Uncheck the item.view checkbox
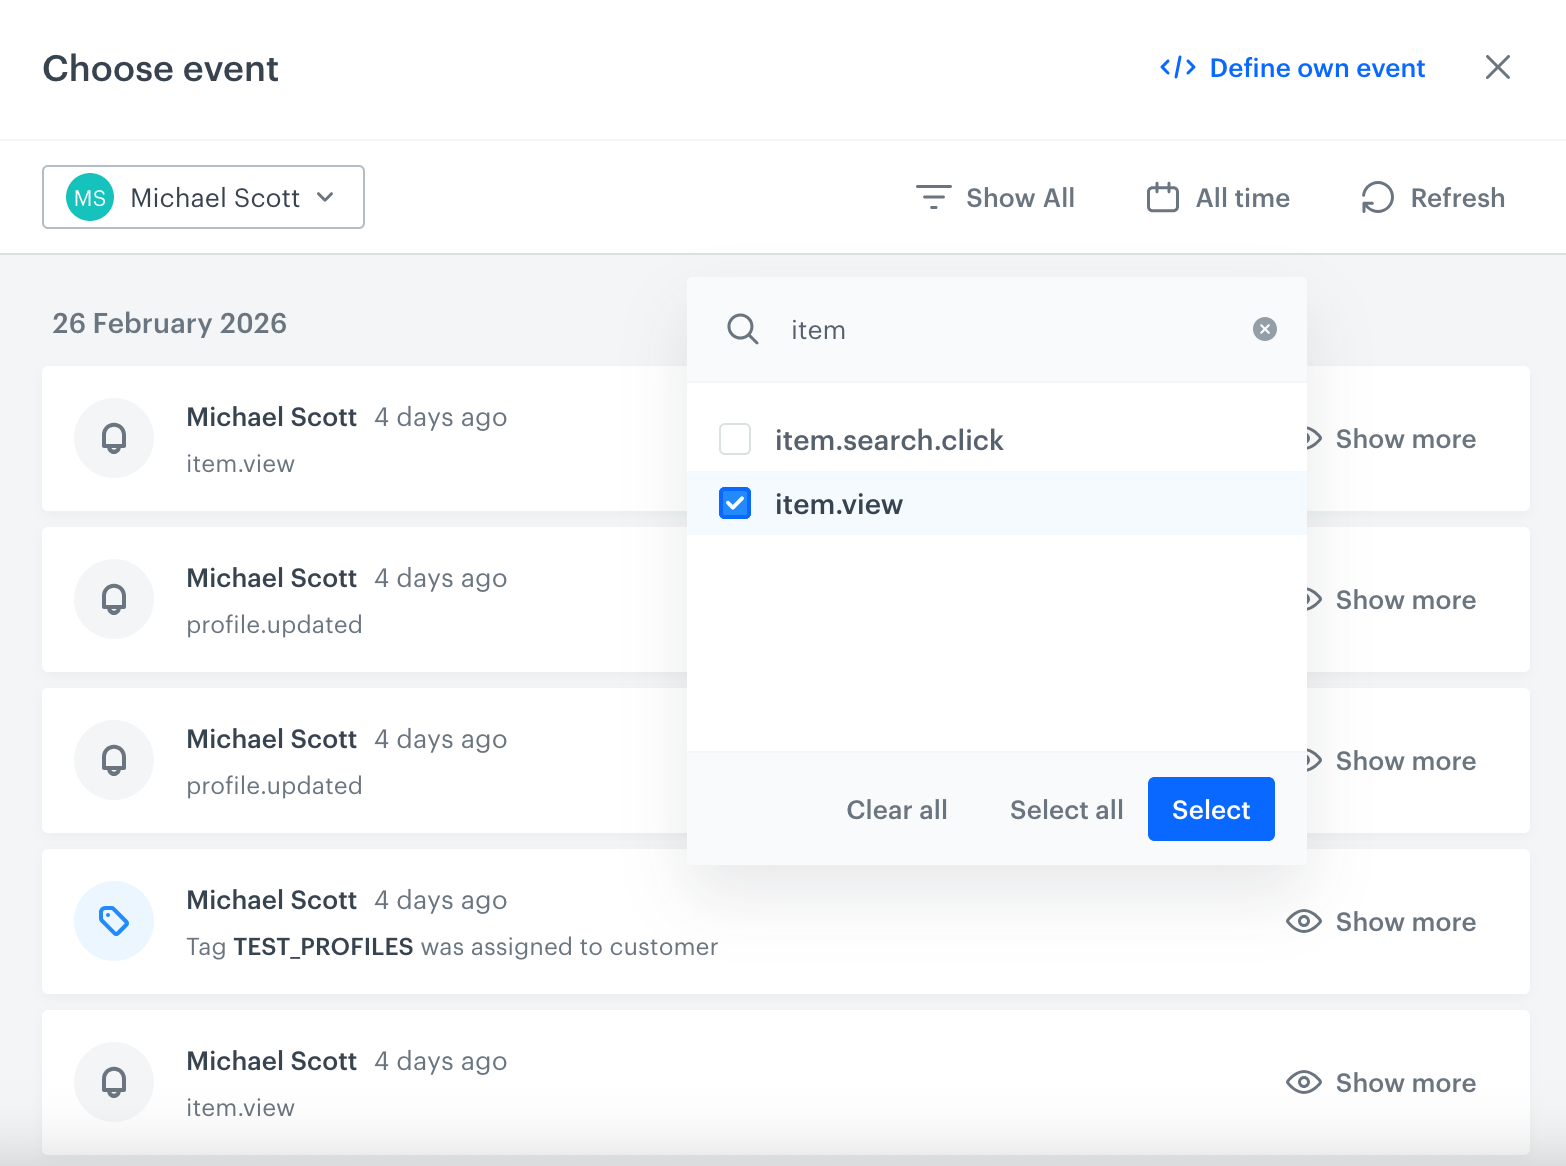Viewport: 1566px width, 1166px height. click(735, 503)
